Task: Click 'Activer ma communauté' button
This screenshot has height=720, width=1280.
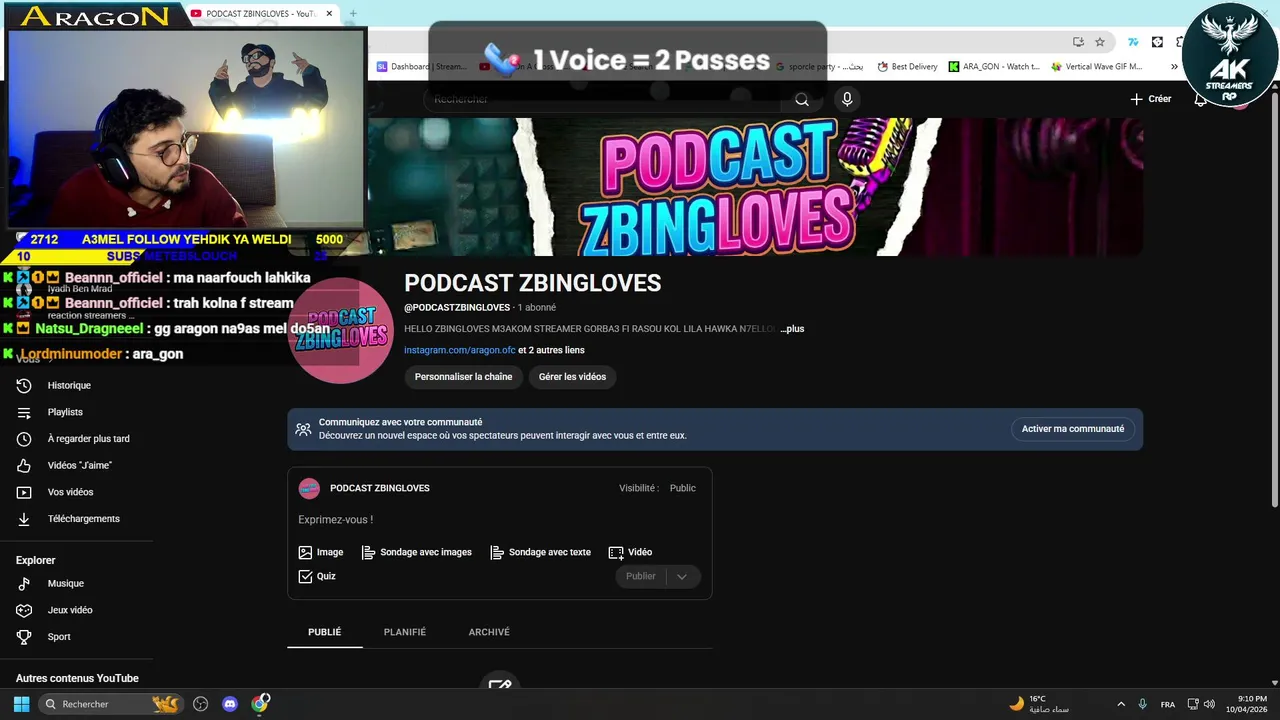Action: 1073,429
